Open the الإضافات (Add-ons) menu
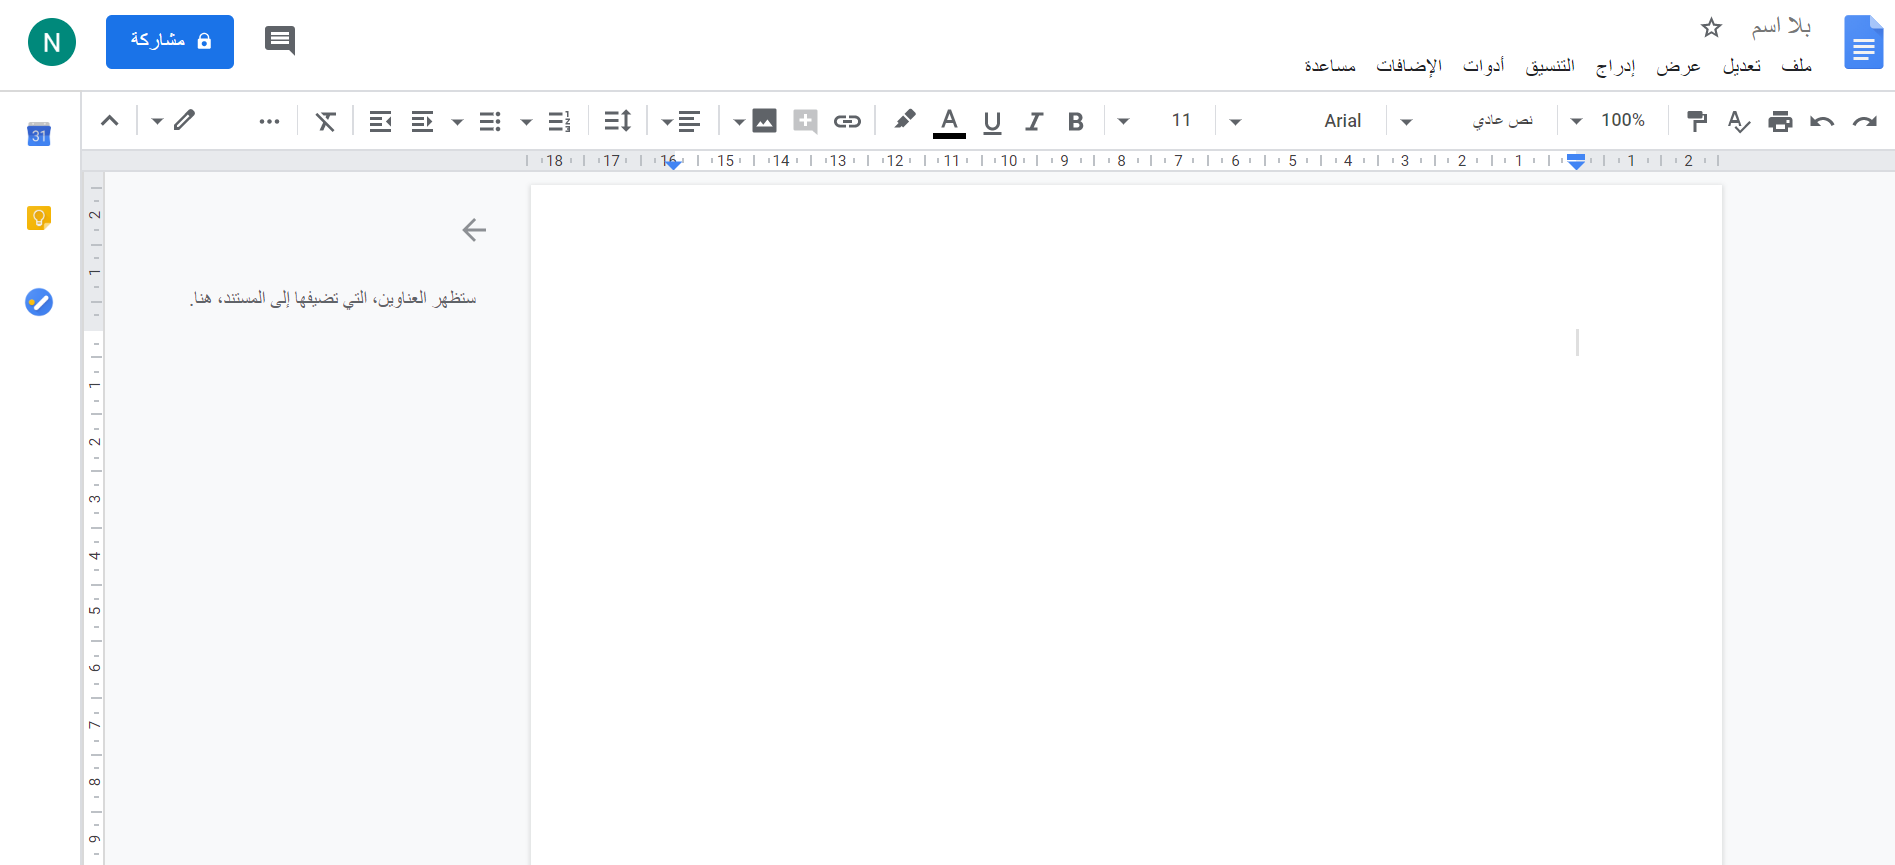 point(1409,65)
